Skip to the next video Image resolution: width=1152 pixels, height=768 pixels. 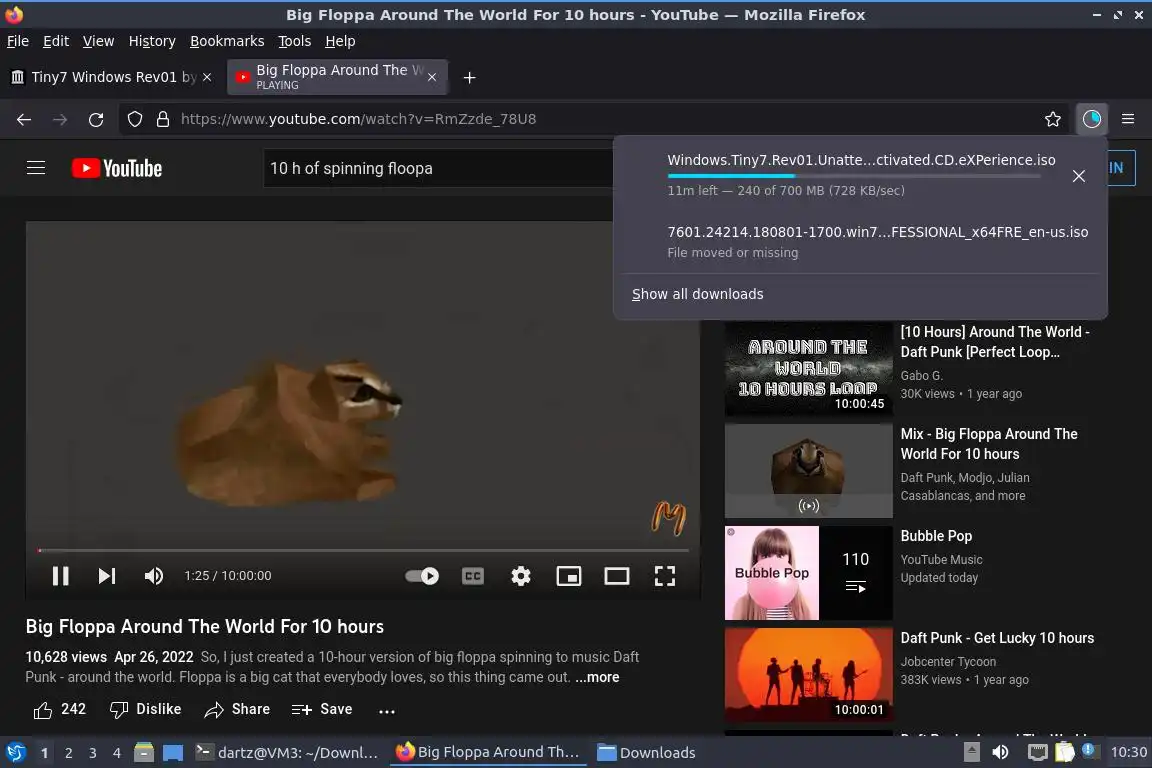point(107,576)
